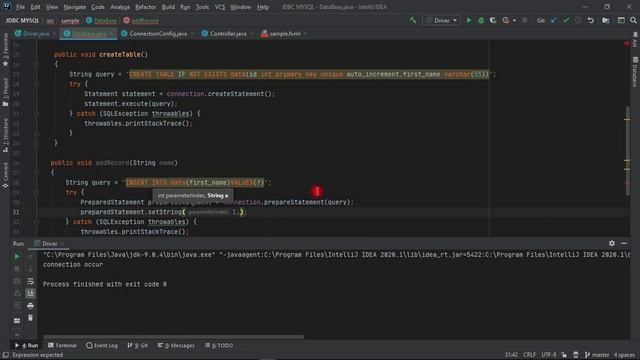
Task: Expand the profiler options dropdown arrow
Action: point(514,20)
